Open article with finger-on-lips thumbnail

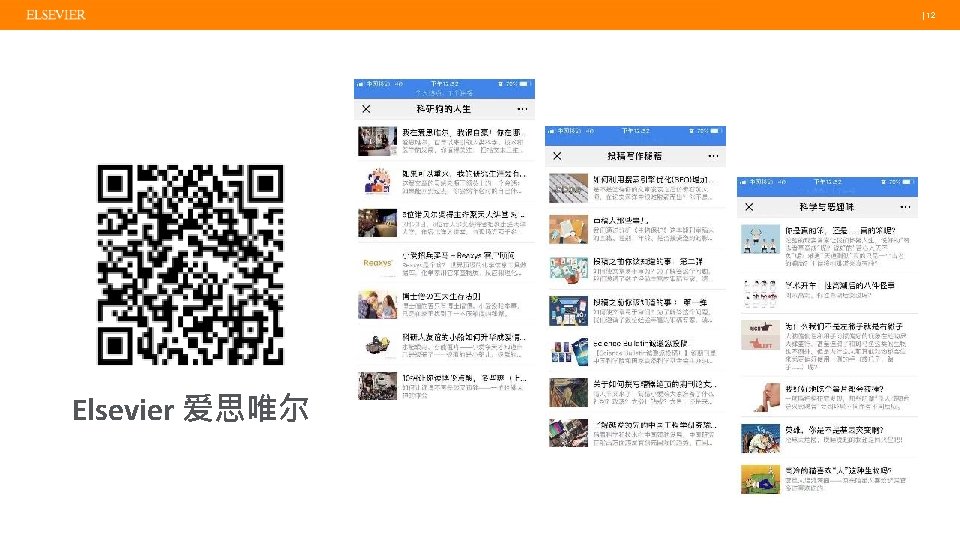coord(760,397)
